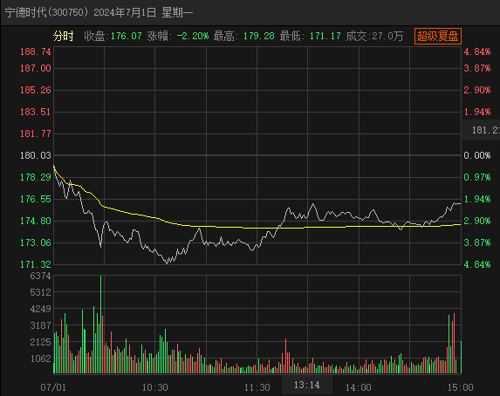The width and height of the screenshot is (500, 396).
Task: Click the 最高 179.28 high value
Action: pyautogui.click(x=259, y=36)
